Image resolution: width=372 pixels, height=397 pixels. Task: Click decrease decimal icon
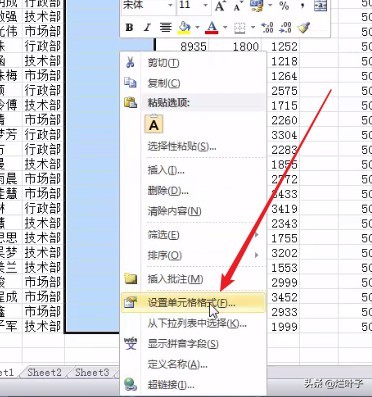tap(285, 27)
